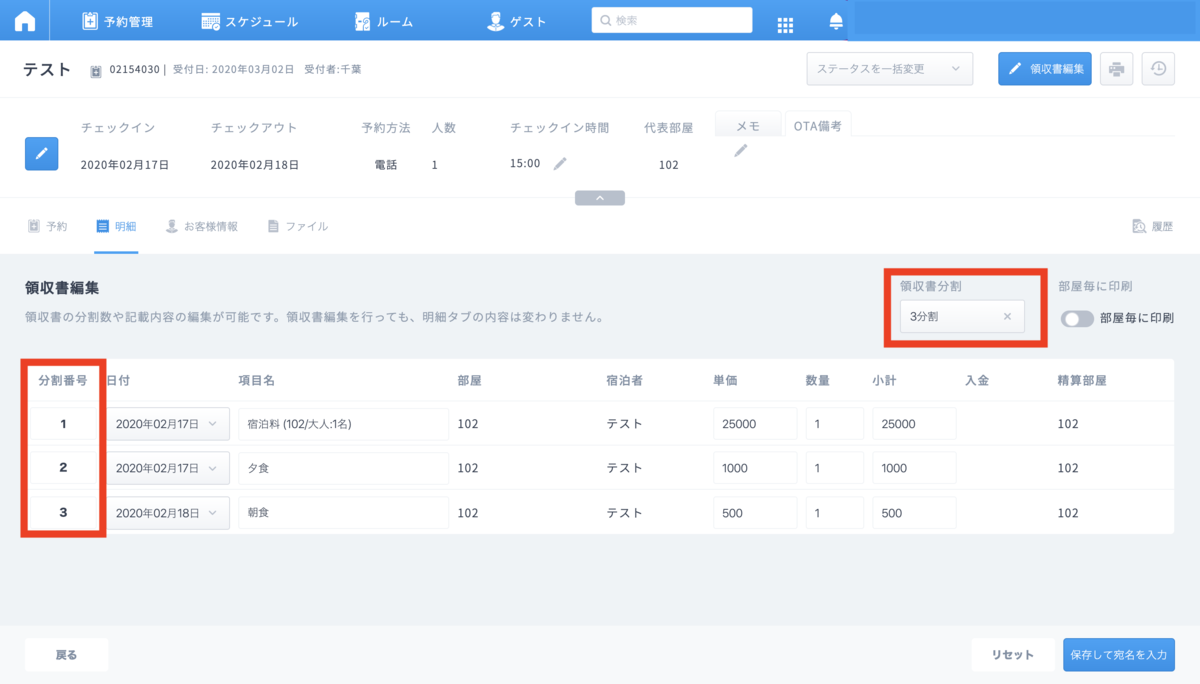Click the pencil icon under メモ
Image resolution: width=1200 pixels, height=684 pixels.
741,150
